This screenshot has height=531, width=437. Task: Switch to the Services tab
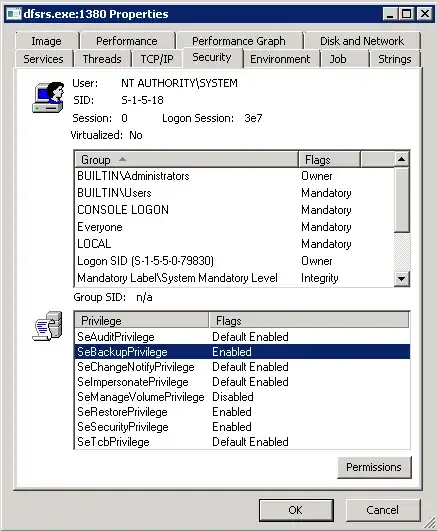click(43, 59)
